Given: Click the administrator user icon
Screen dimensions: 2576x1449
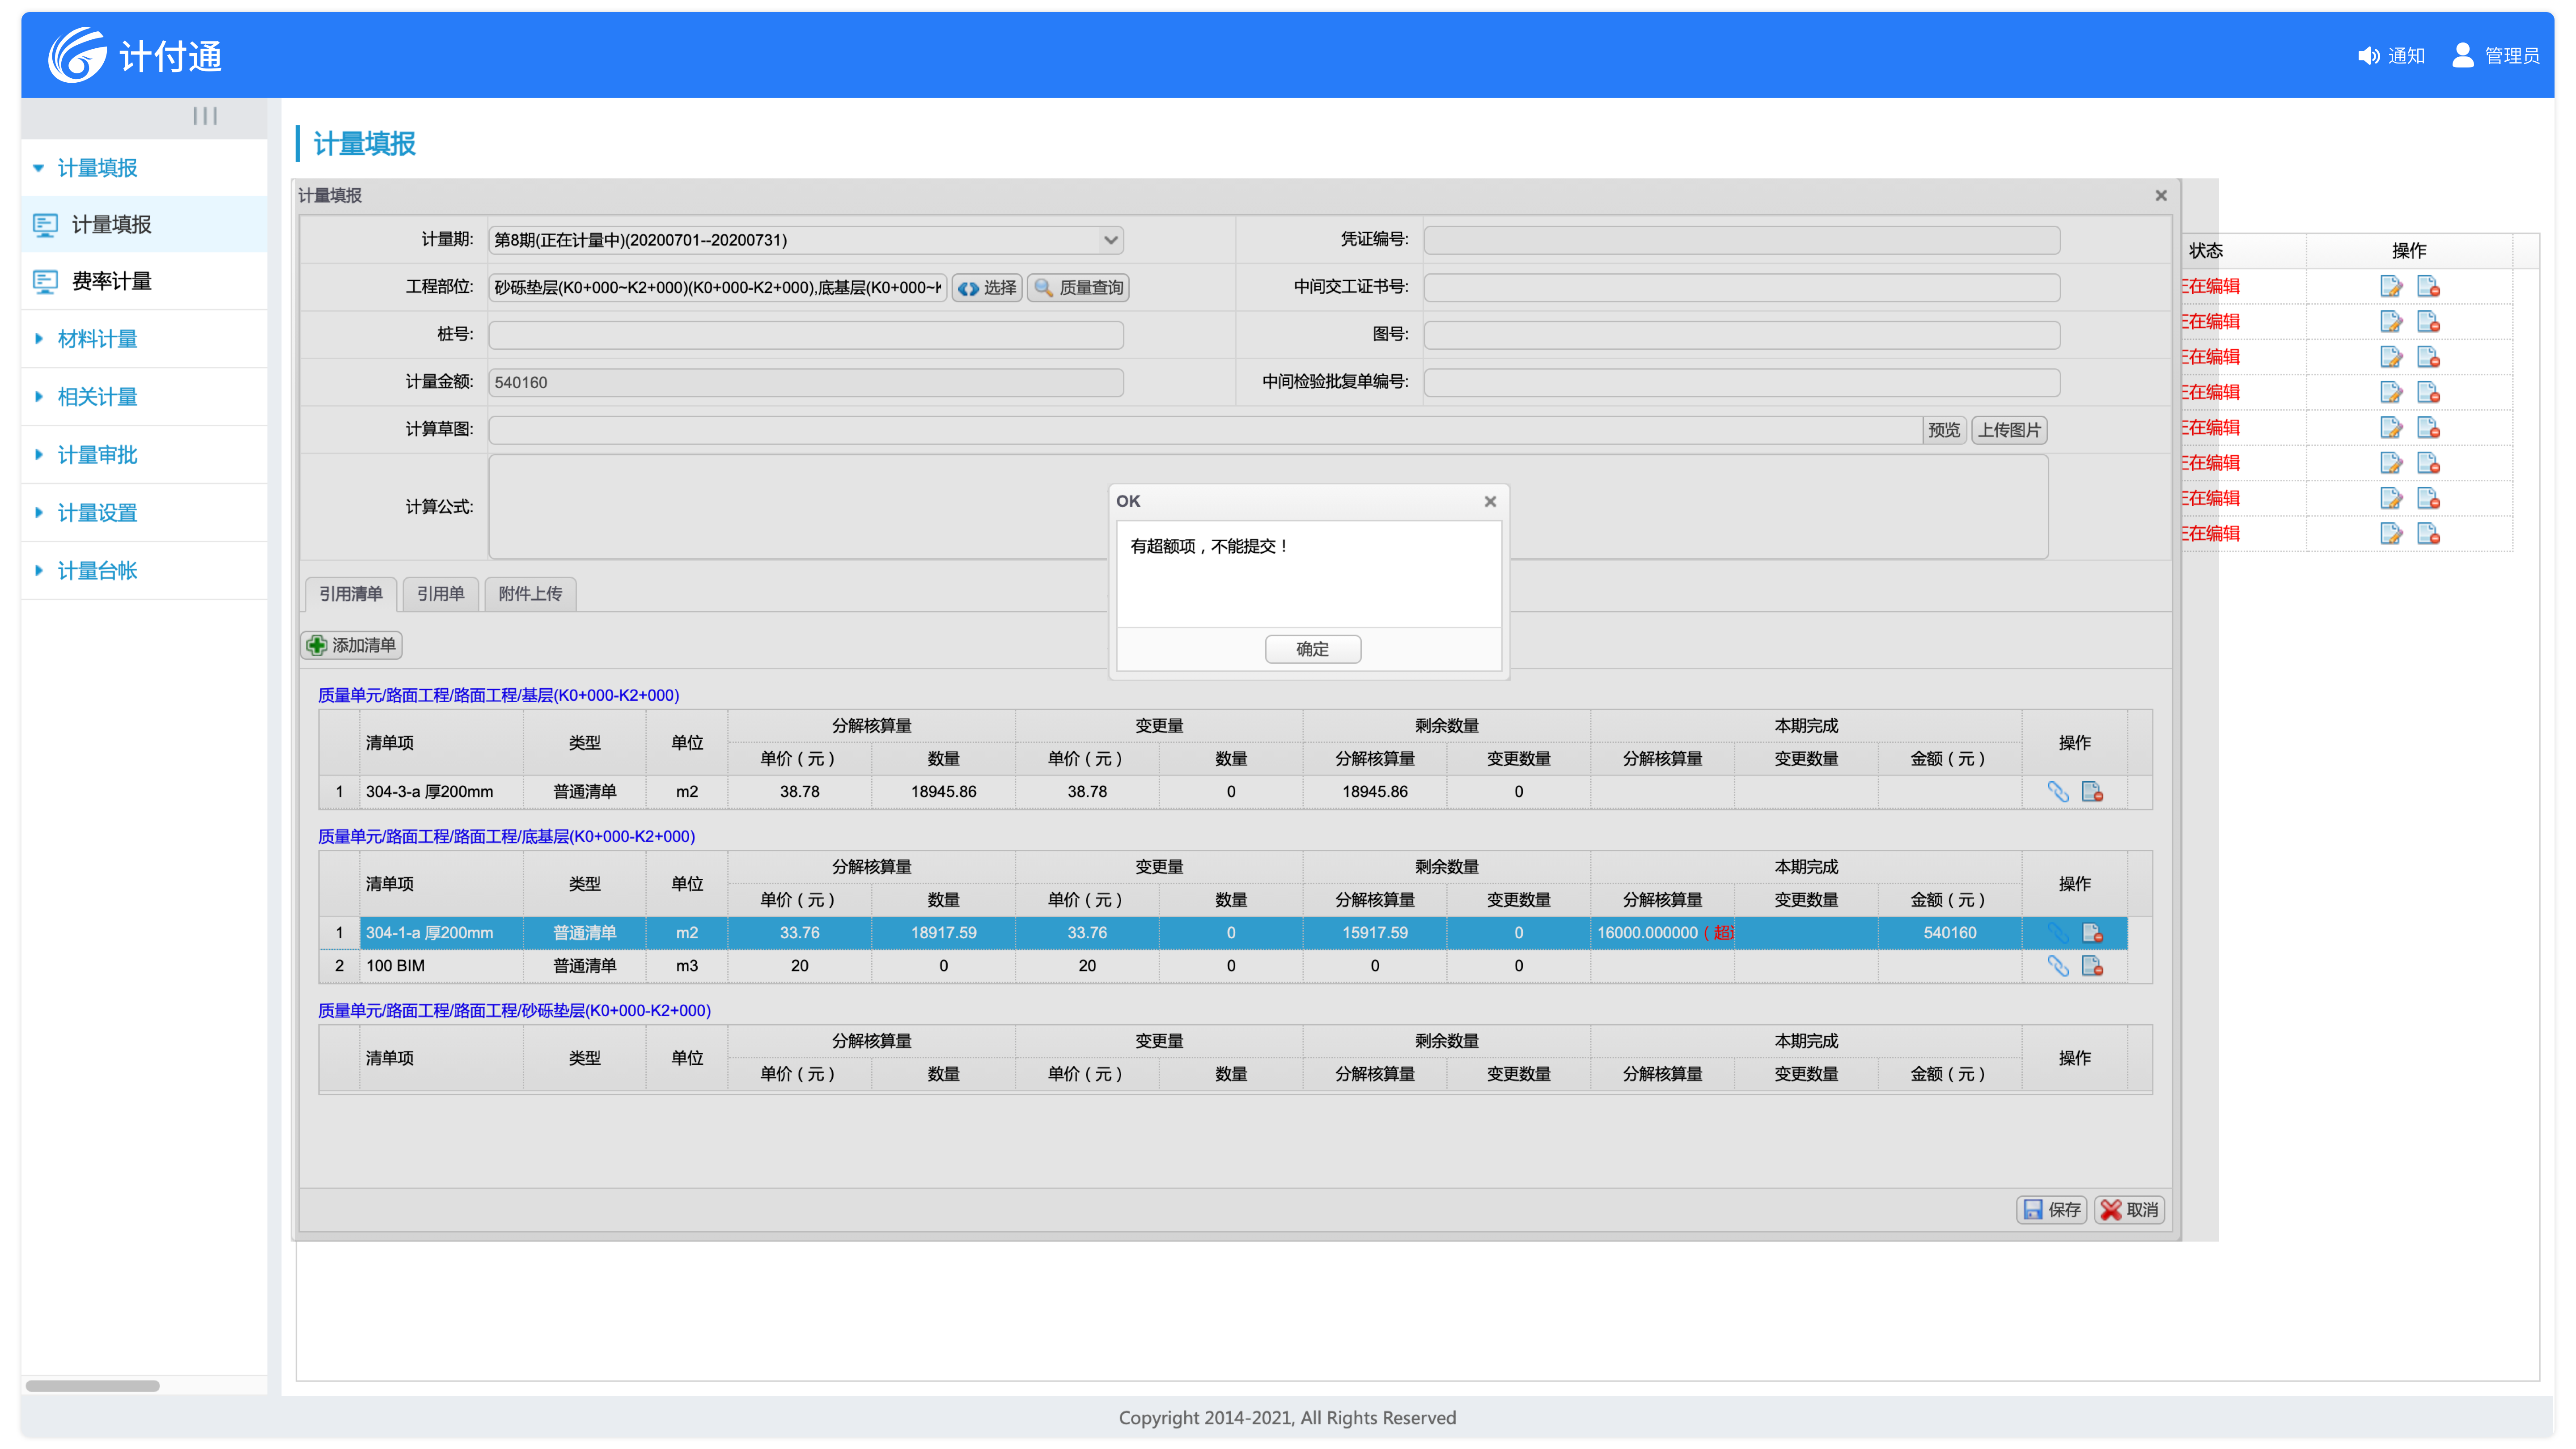Looking at the screenshot, I should [2462, 56].
